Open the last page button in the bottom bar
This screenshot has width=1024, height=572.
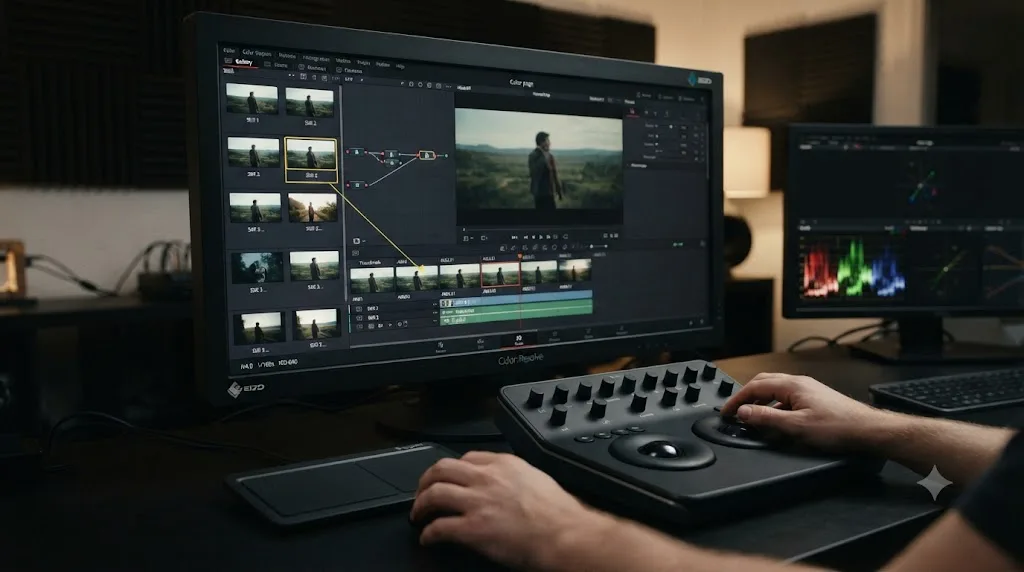point(621,330)
